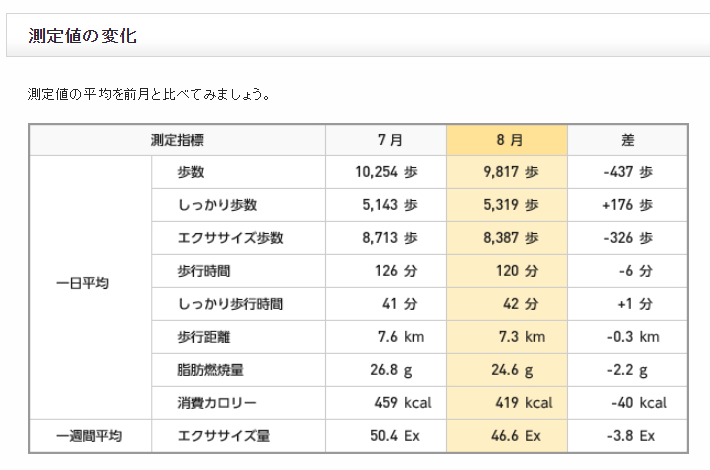Click the 歩数 row label
710x470 pixels.
pos(191,172)
